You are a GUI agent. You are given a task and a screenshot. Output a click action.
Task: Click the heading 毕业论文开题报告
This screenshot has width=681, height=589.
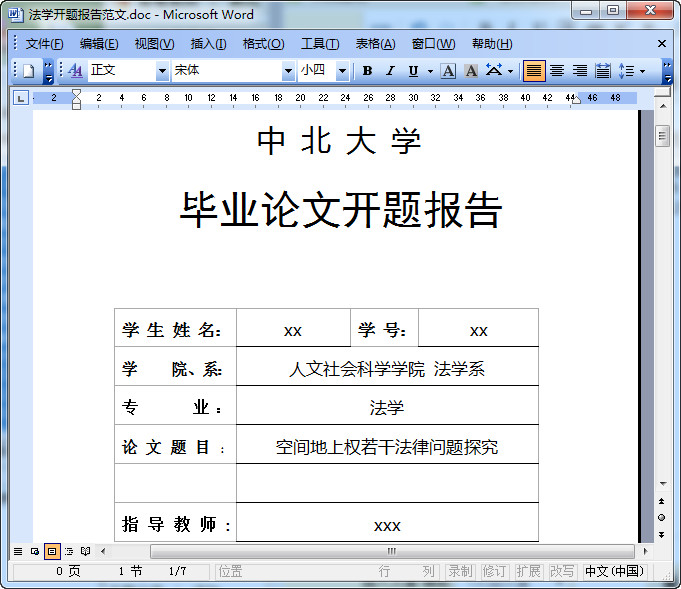point(341,210)
